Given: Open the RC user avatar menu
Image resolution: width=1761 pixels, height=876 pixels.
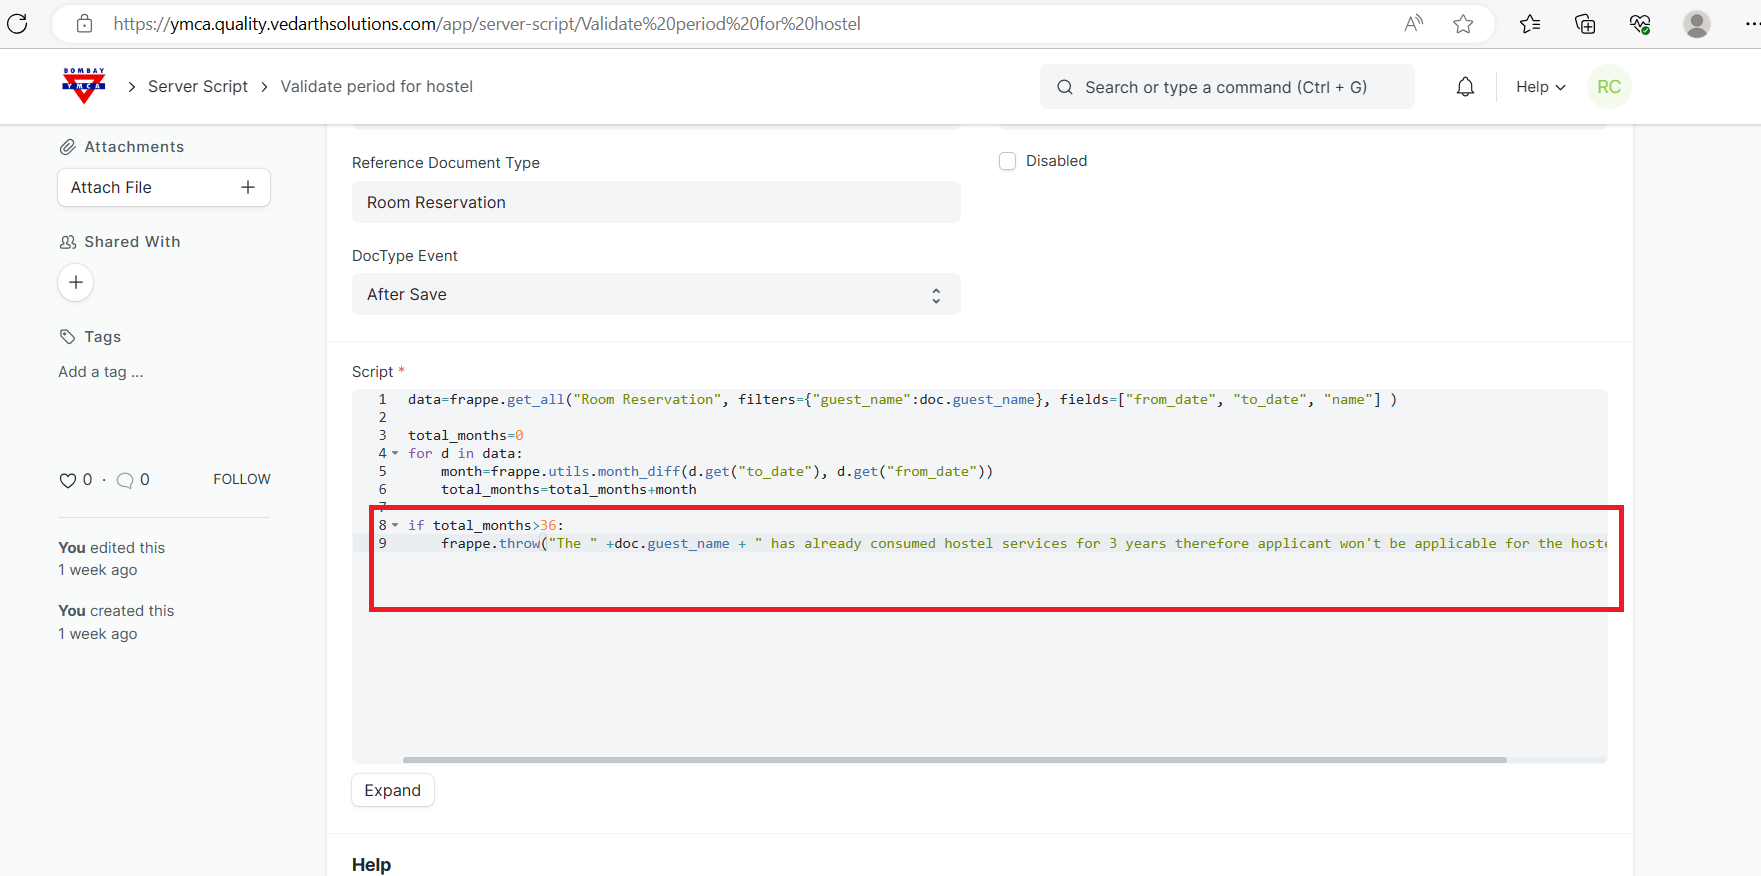Looking at the screenshot, I should coord(1609,87).
